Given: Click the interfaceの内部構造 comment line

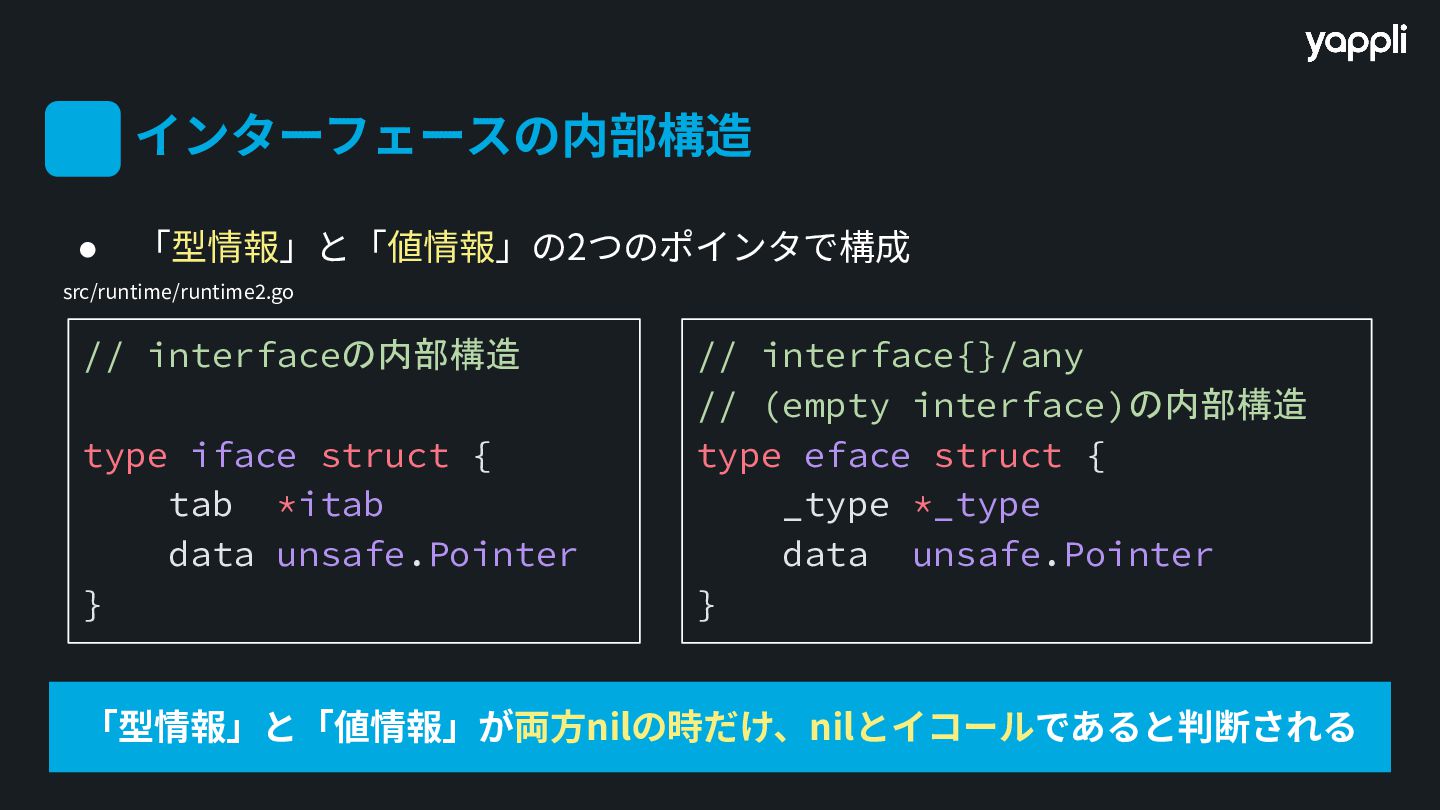Looking at the screenshot, I should [x=302, y=355].
